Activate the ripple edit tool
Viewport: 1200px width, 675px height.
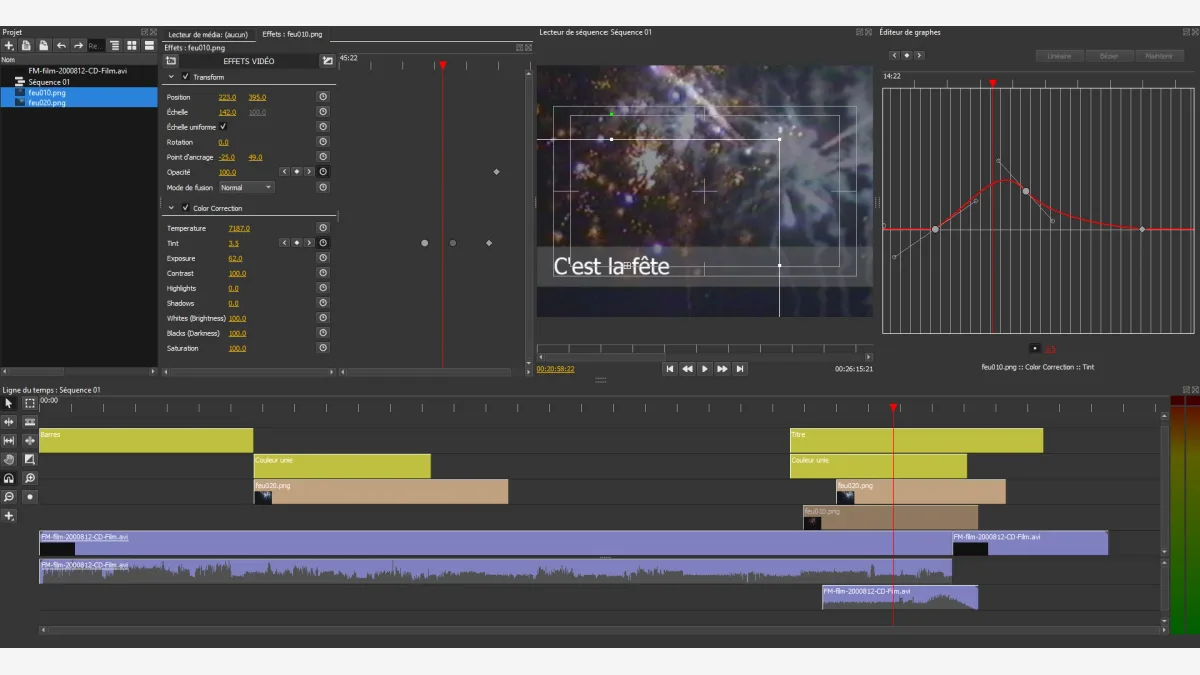point(9,422)
